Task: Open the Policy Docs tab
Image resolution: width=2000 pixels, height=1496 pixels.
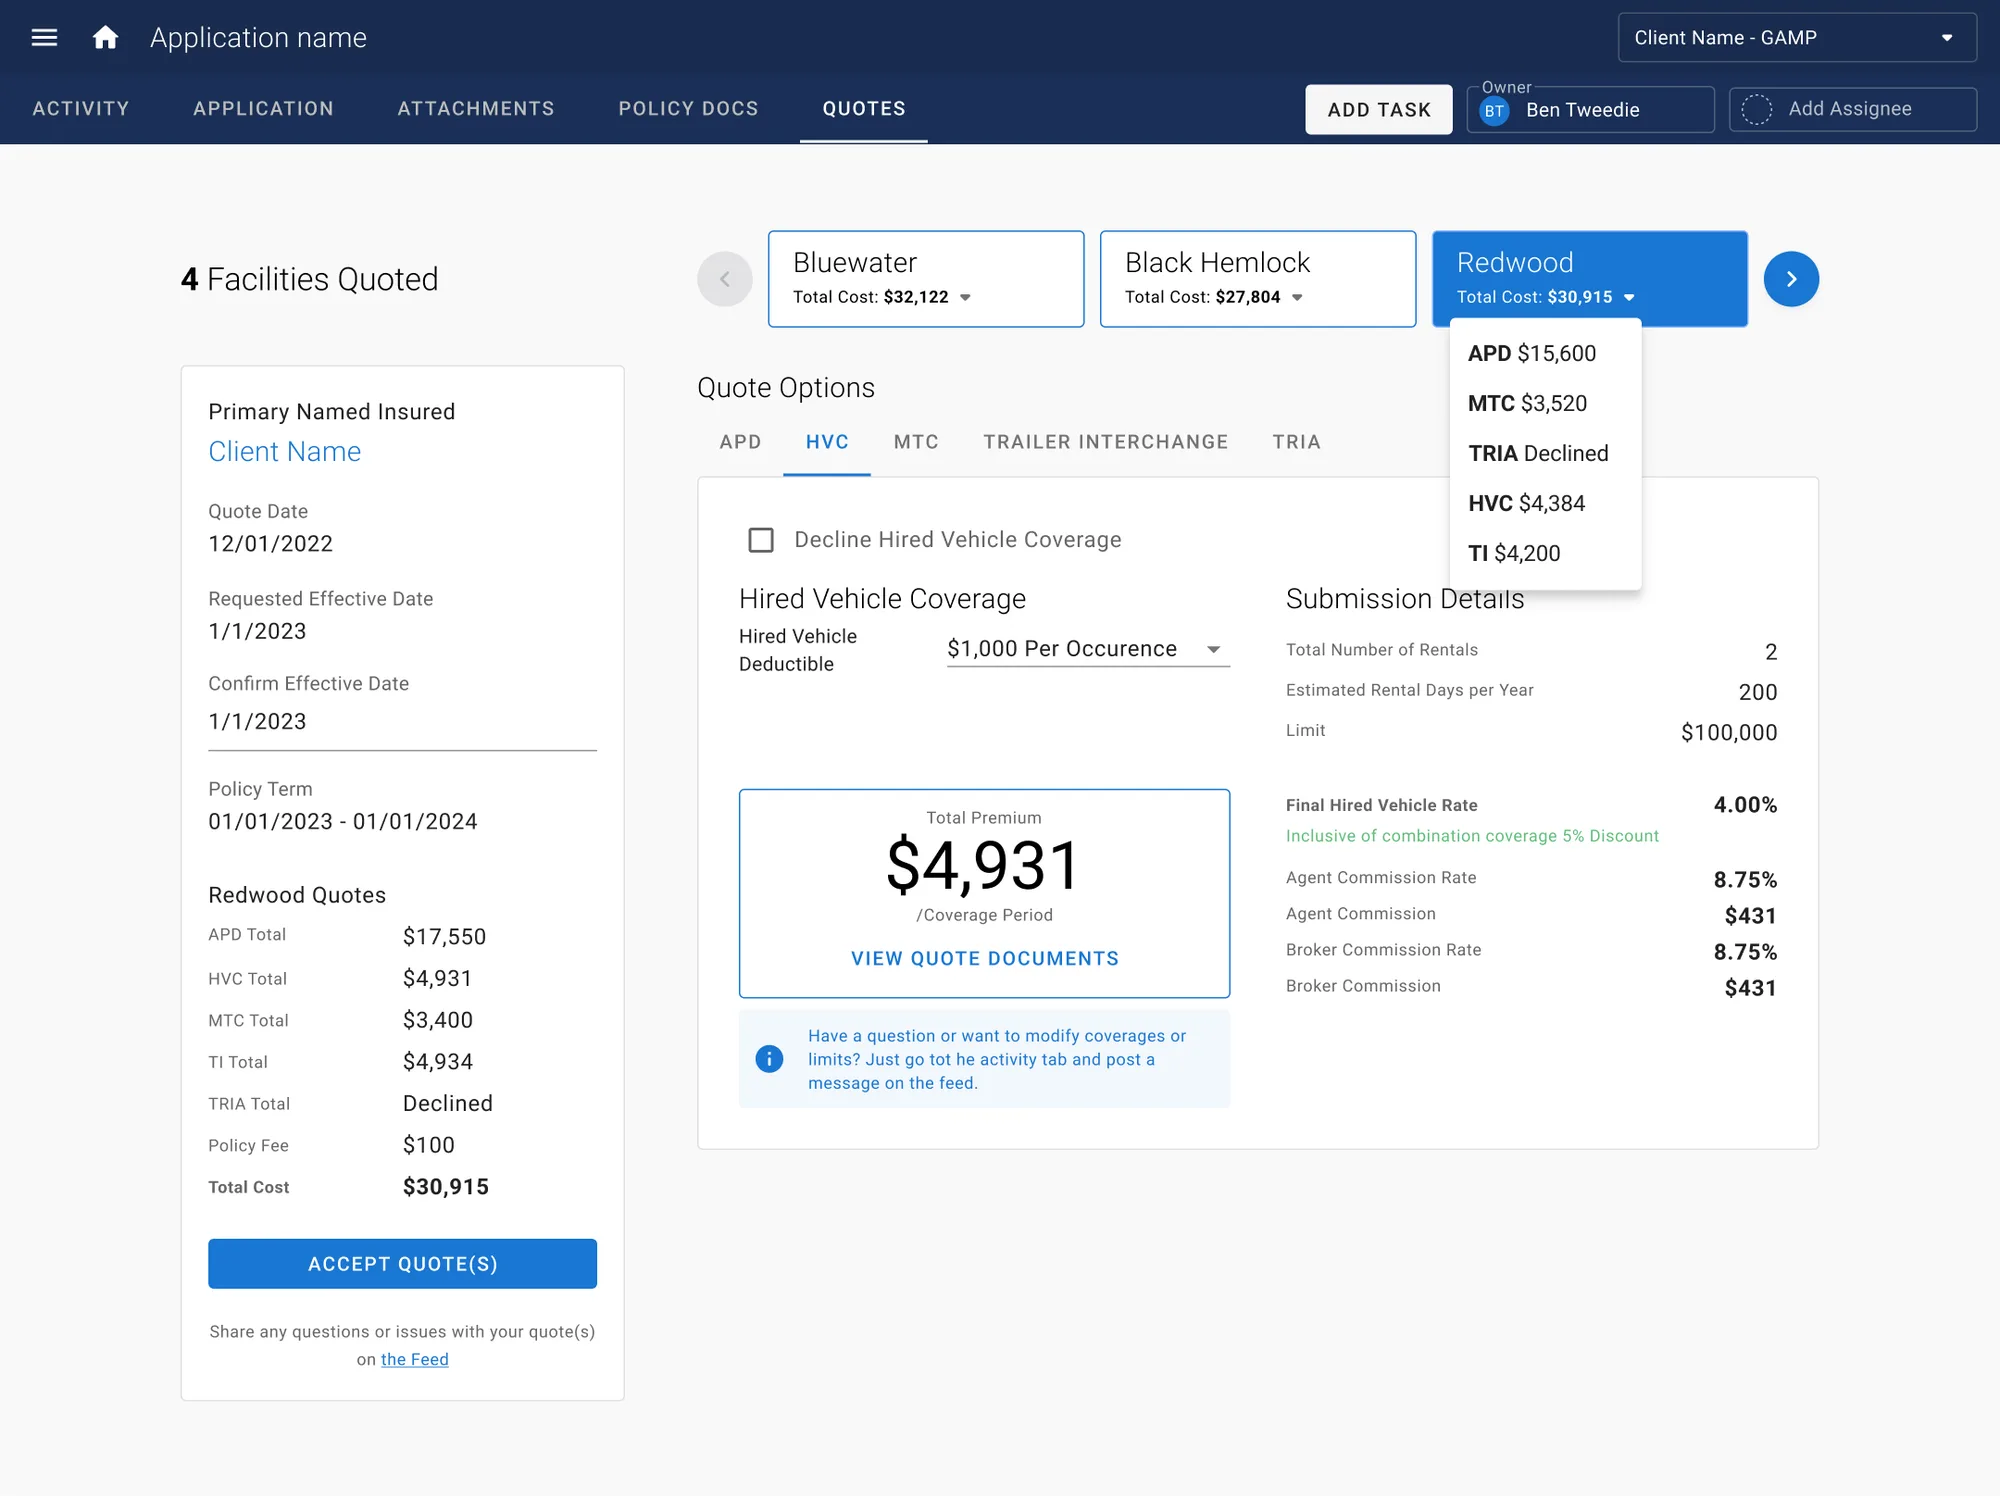Action: (688, 108)
